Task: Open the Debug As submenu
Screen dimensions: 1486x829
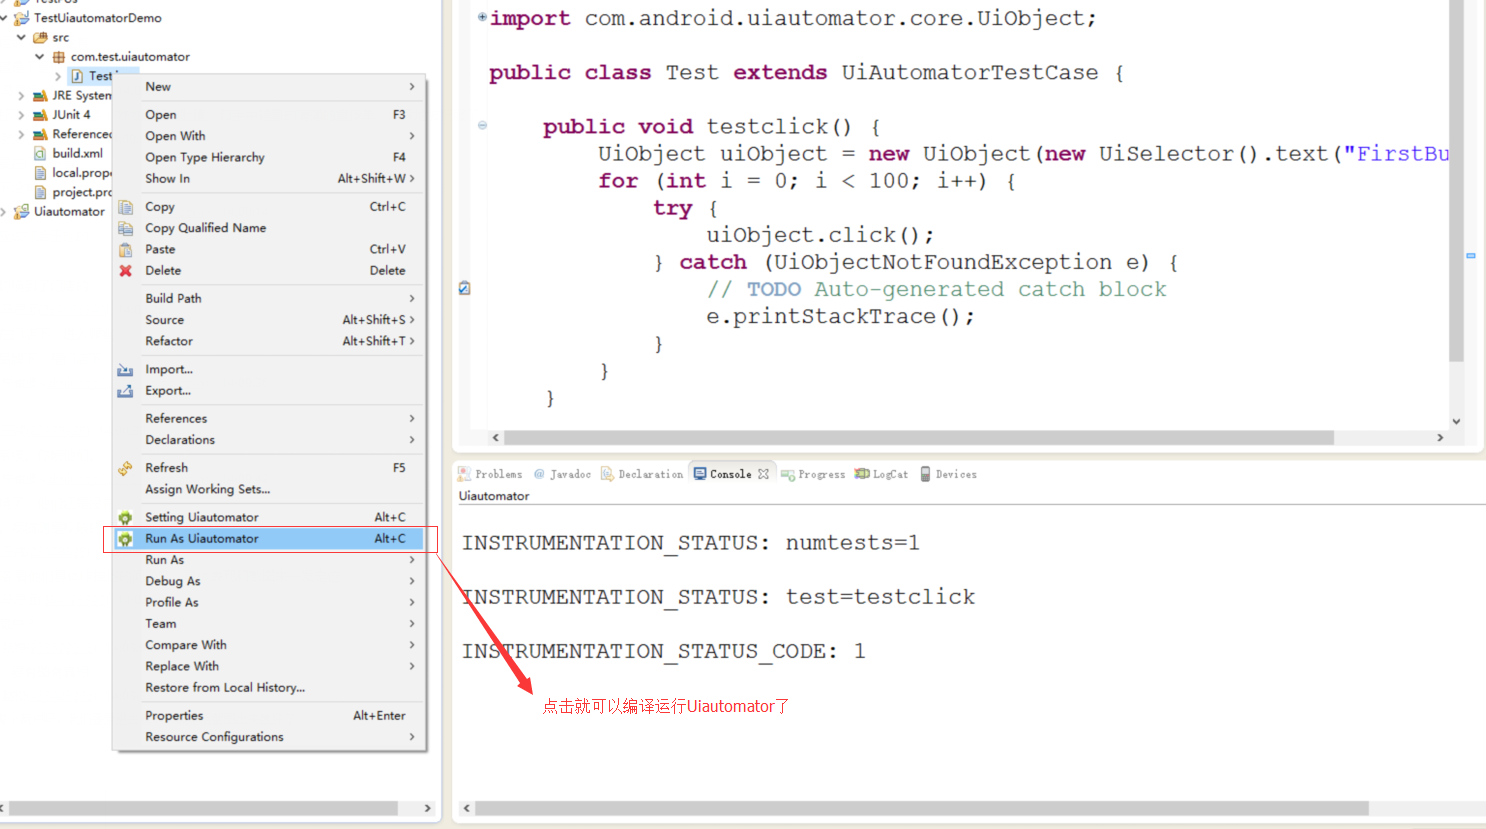Action: [x=269, y=581]
